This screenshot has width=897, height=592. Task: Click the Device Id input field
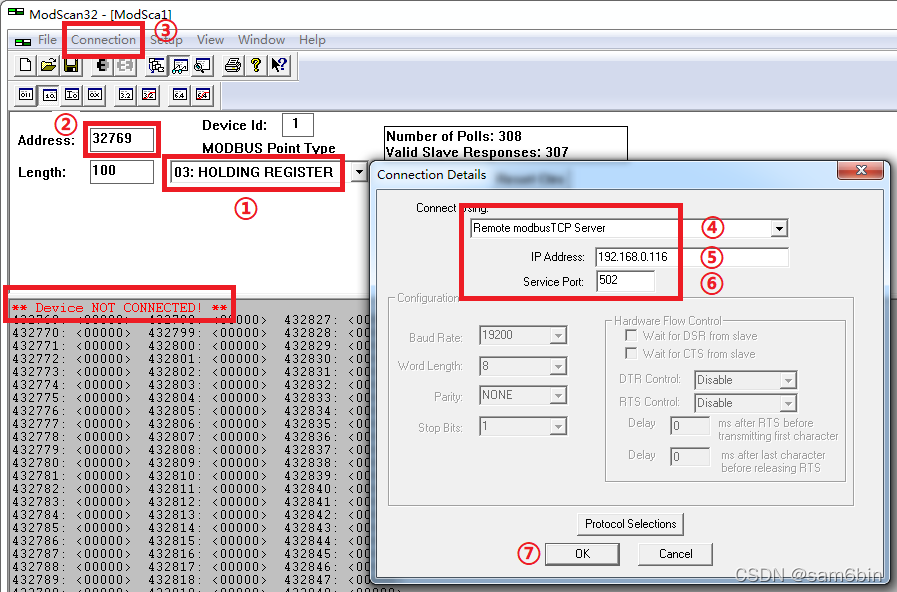pos(297,124)
